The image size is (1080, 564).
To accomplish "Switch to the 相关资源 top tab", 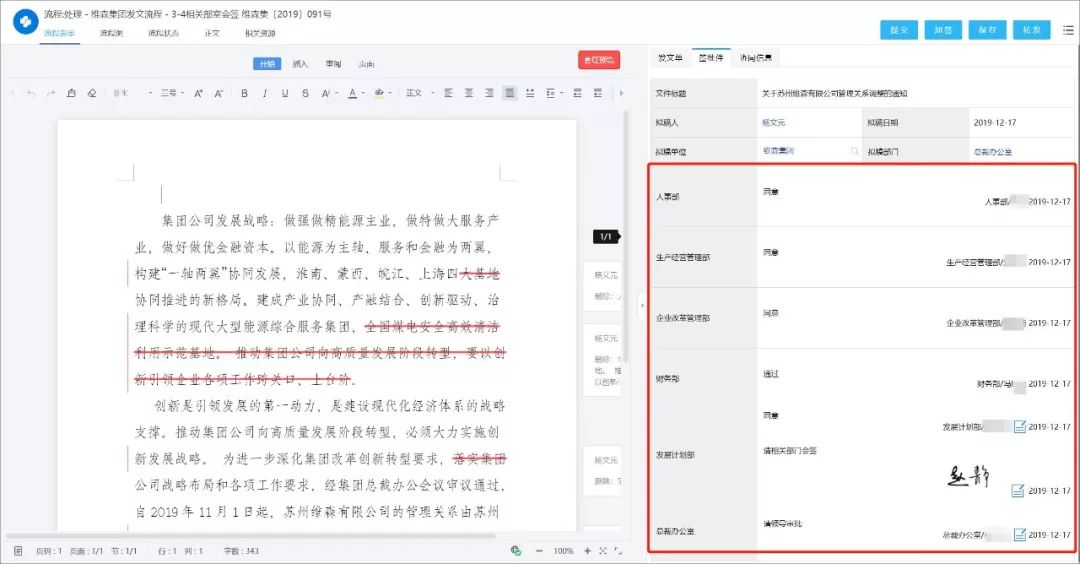I will [x=260, y=33].
